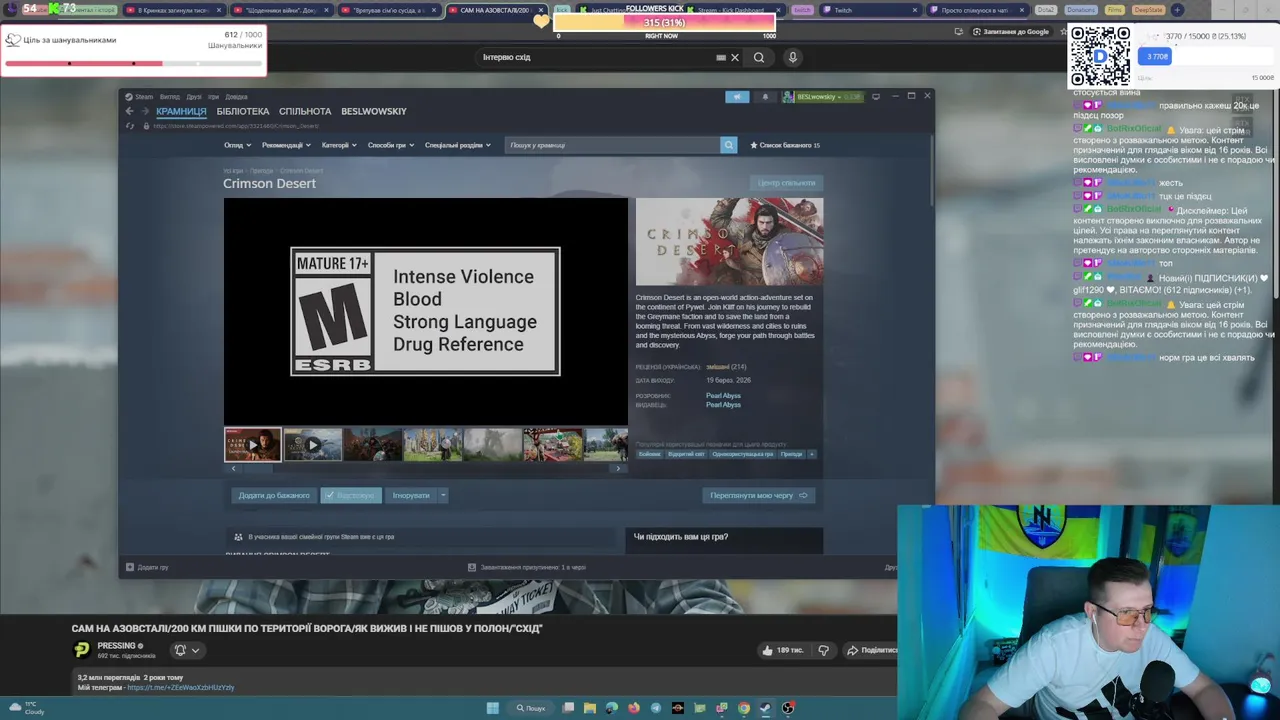This screenshot has width=1280, height=720.
Task: Click the Усі ігри breadcrumb link
Action: 233,171
